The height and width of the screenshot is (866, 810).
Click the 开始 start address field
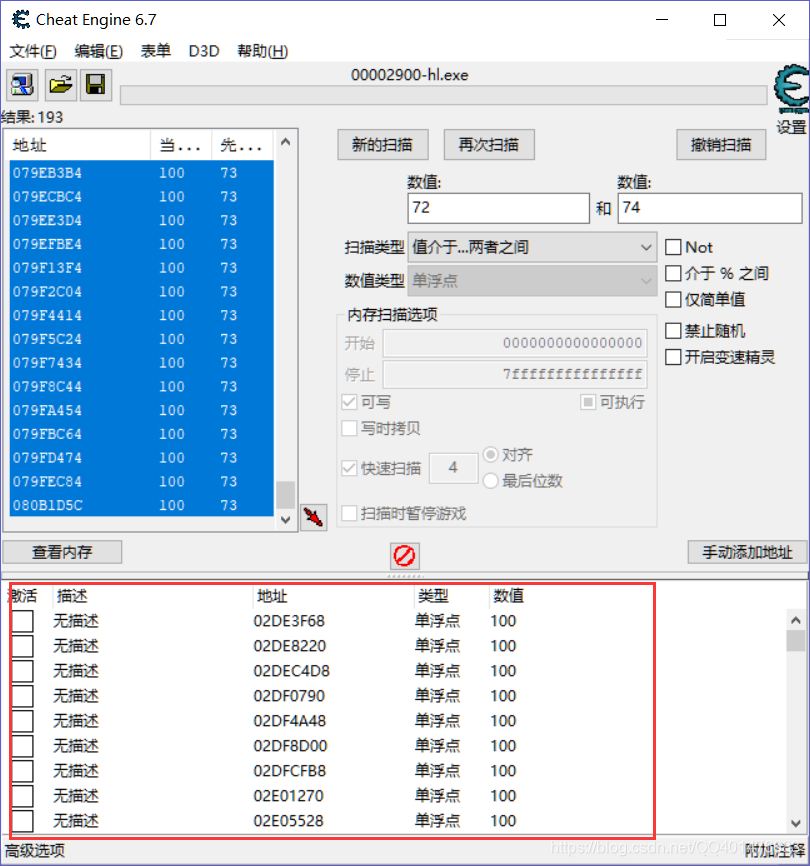click(x=515, y=343)
